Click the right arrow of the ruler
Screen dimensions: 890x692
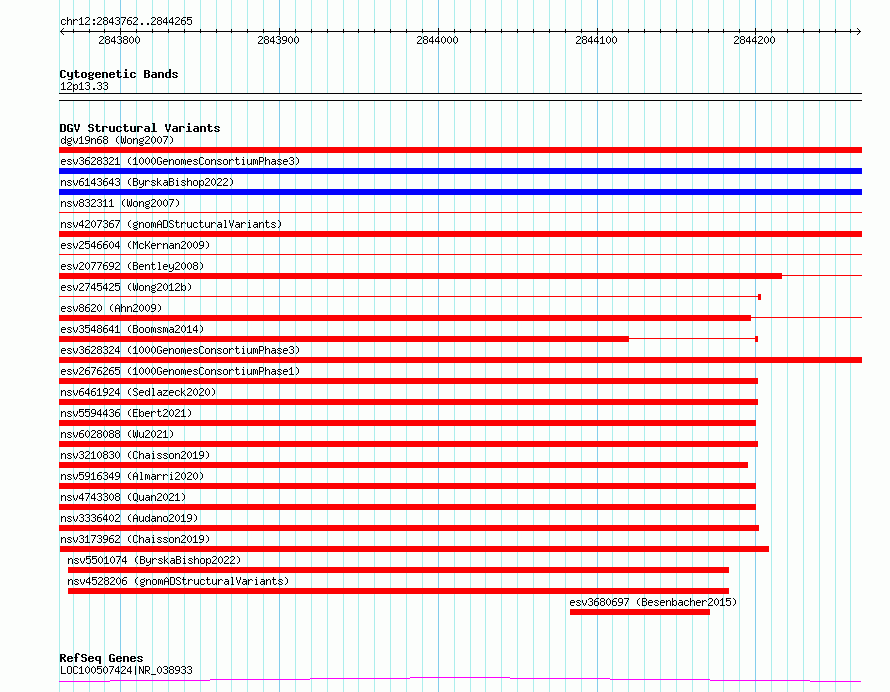(859, 31)
